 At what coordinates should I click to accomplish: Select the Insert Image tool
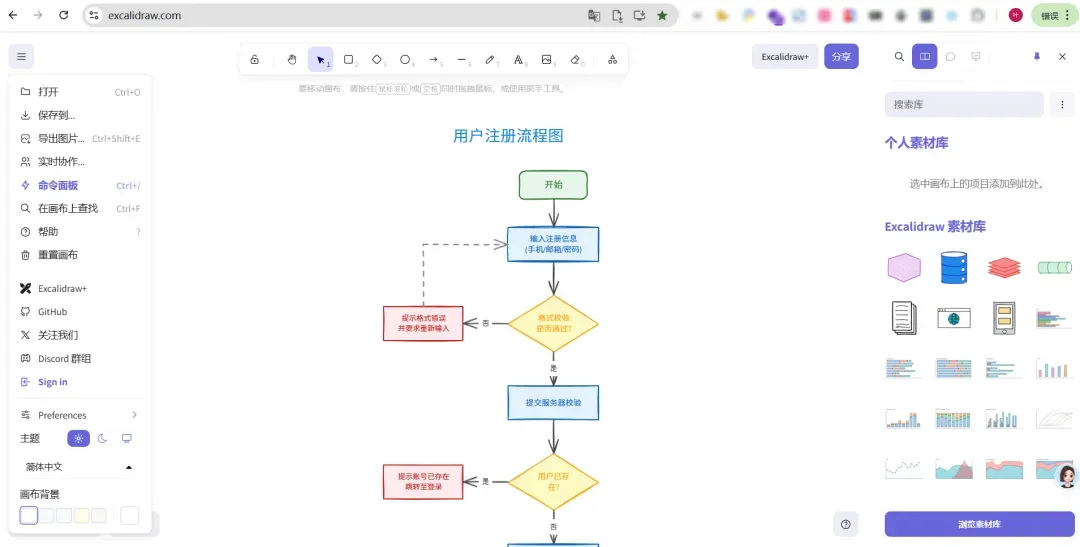(546, 60)
